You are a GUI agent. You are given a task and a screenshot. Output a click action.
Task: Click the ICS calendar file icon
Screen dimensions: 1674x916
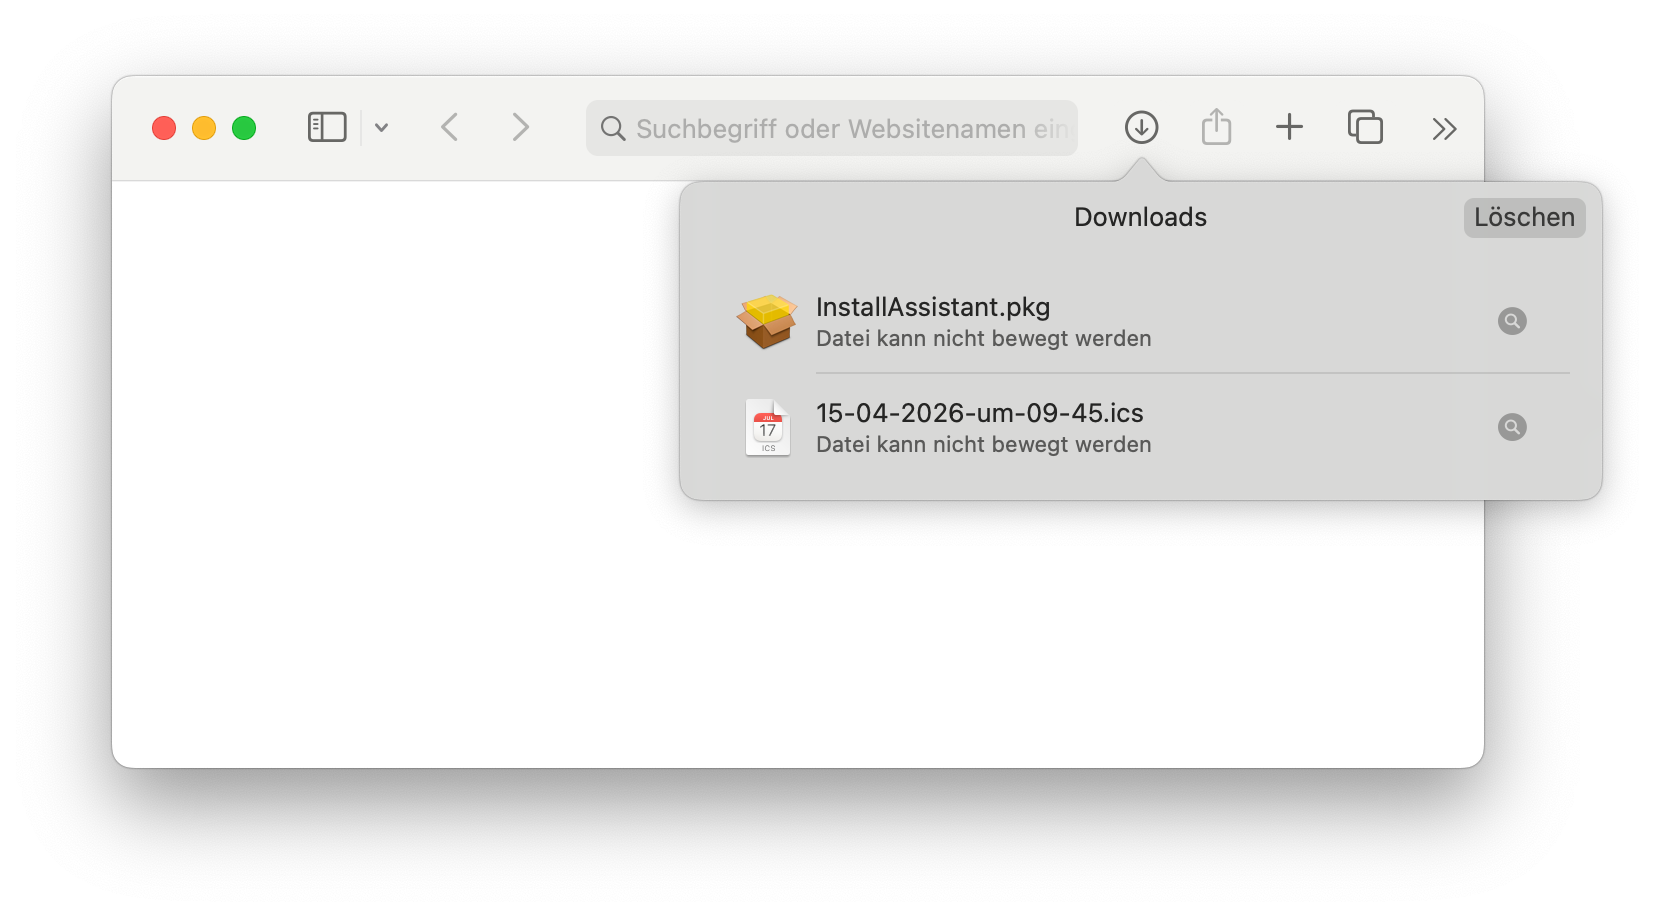point(767,427)
